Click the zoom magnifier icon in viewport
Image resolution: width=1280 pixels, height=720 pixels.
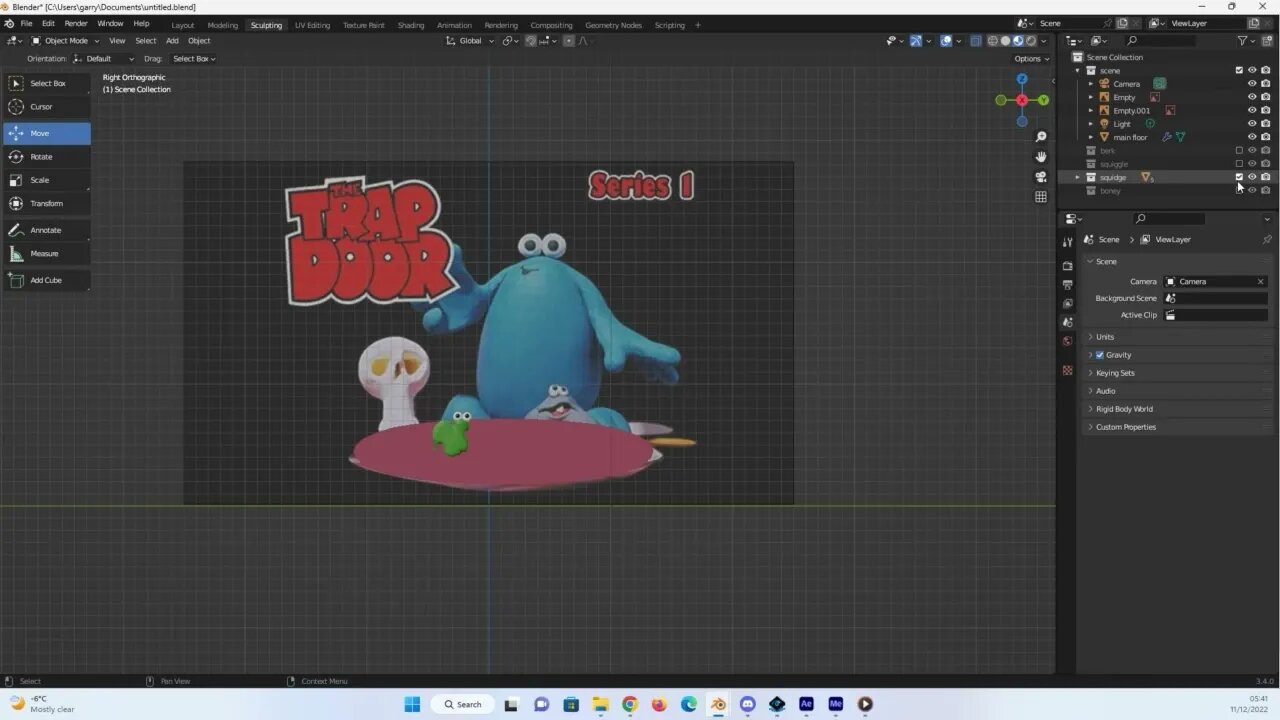[x=1041, y=137]
